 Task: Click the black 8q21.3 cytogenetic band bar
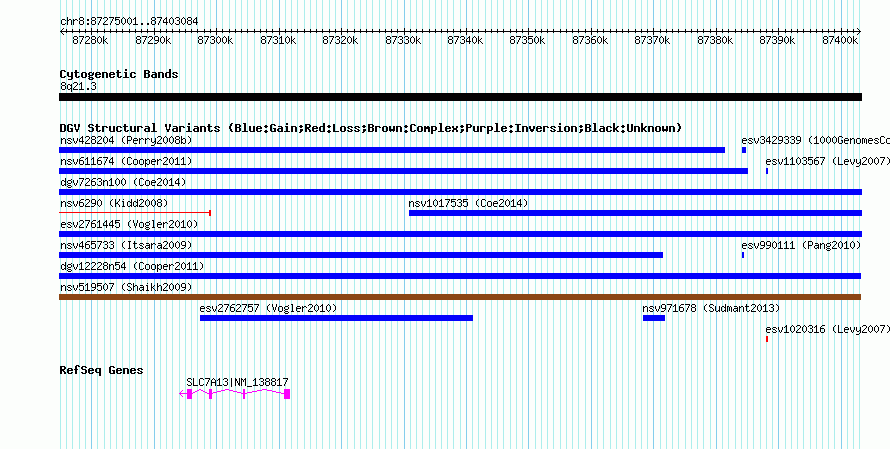click(x=460, y=97)
